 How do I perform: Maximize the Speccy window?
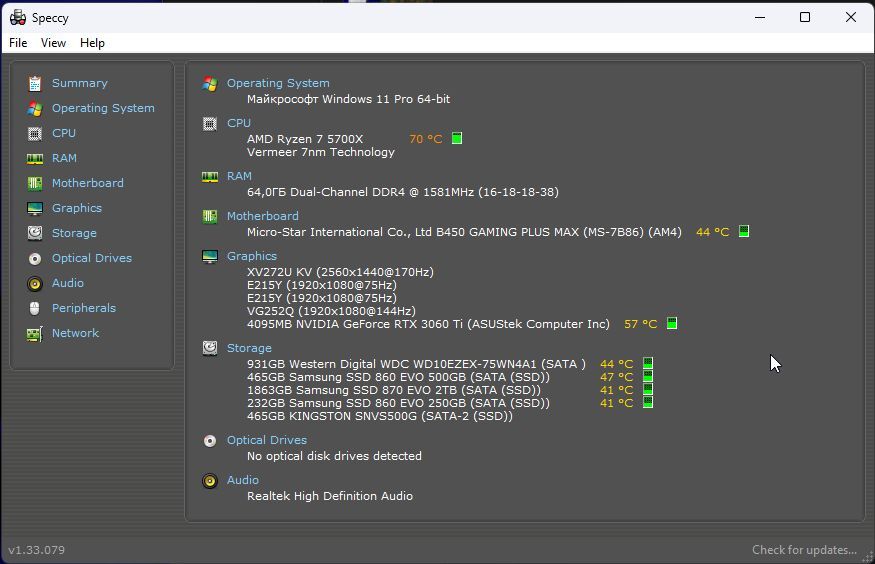(x=805, y=17)
